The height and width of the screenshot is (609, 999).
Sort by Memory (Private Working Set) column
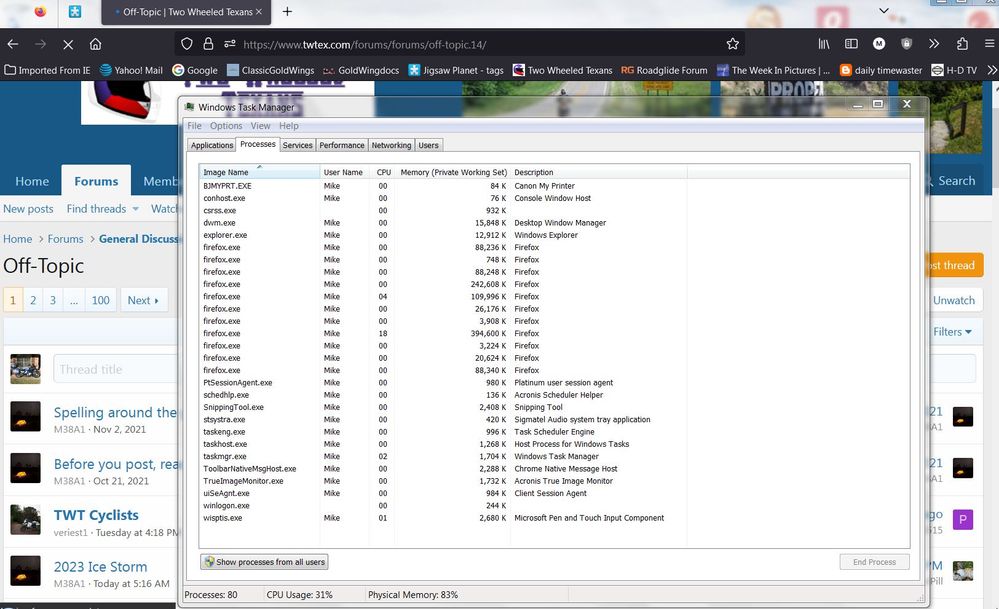click(x=453, y=172)
